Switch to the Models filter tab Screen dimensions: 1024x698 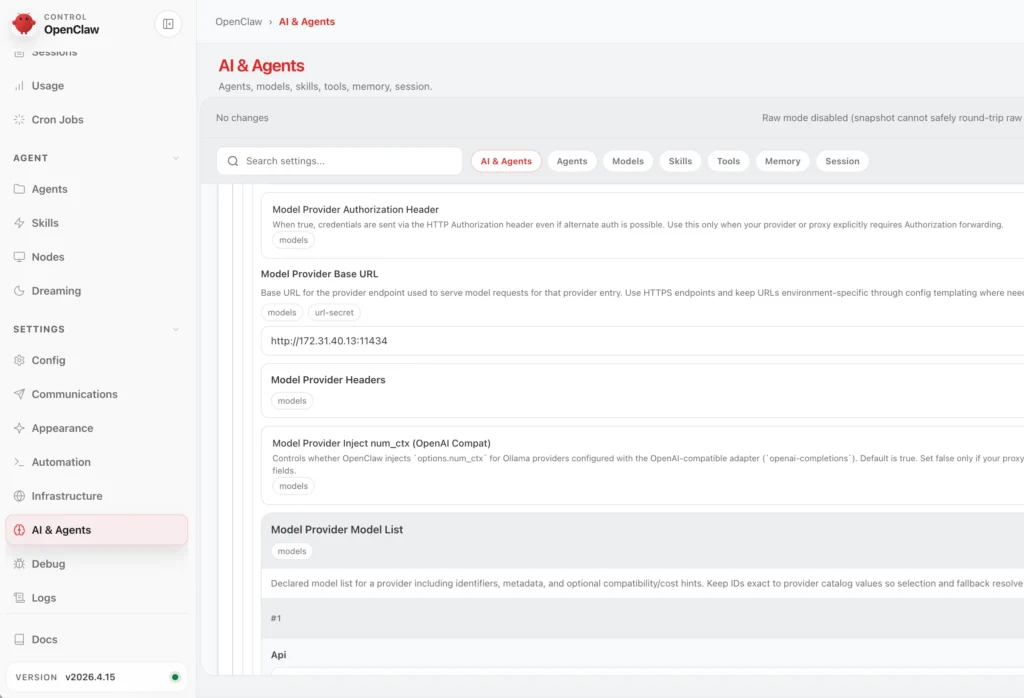pos(628,161)
